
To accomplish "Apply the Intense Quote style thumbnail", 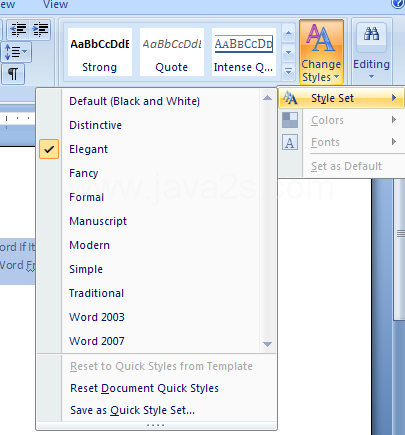I will click(244, 52).
